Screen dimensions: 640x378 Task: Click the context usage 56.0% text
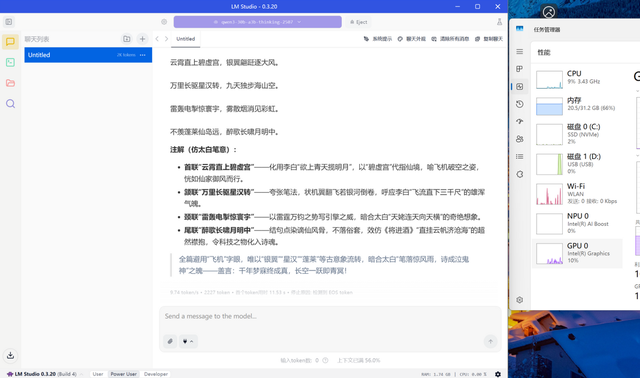point(358,360)
